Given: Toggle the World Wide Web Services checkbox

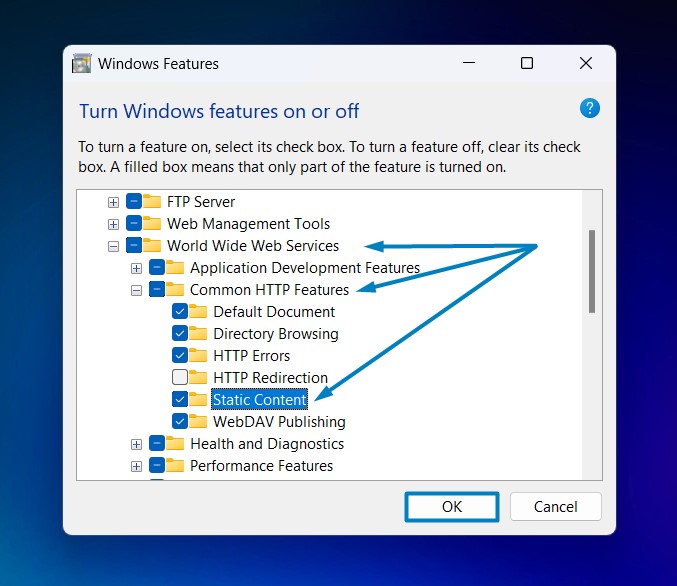Looking at the screenshot, I should 134,245.
